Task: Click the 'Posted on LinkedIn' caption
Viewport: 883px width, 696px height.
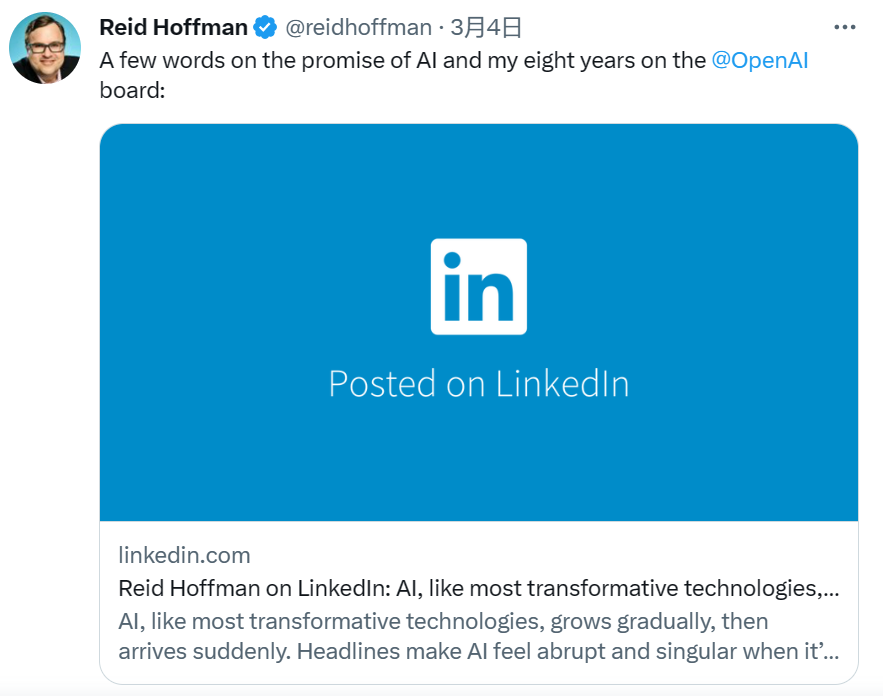Action: tap(478, 384)
